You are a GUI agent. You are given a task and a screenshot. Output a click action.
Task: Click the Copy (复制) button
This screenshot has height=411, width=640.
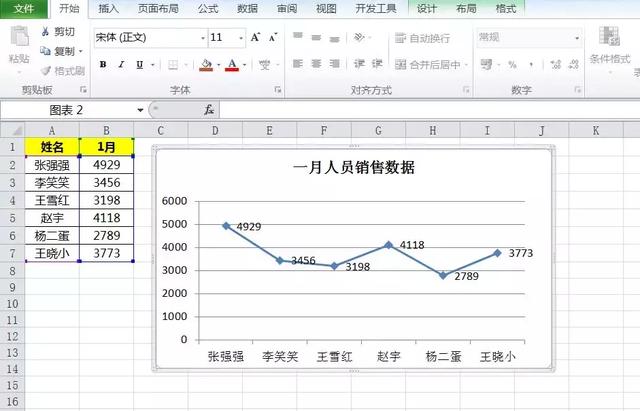tap(58, 51)
